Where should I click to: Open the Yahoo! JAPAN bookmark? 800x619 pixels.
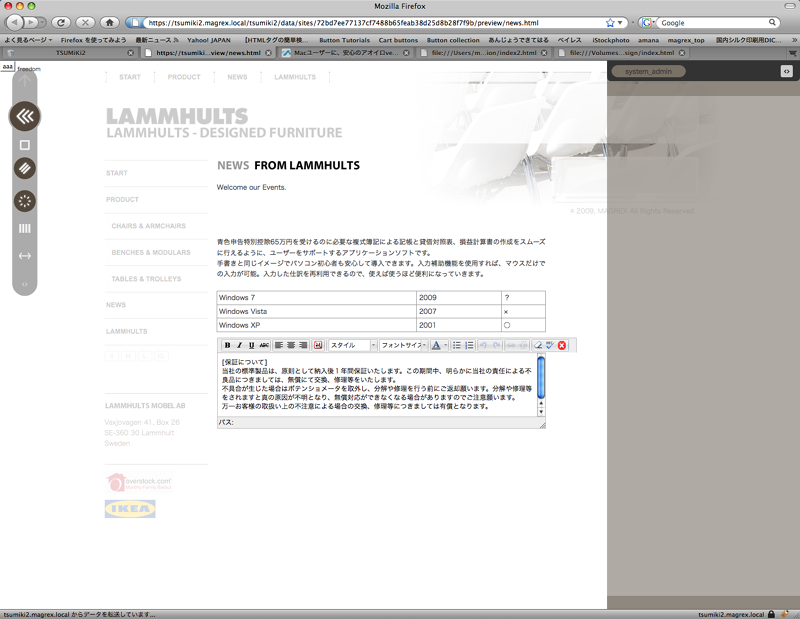[x=209, y=40]
